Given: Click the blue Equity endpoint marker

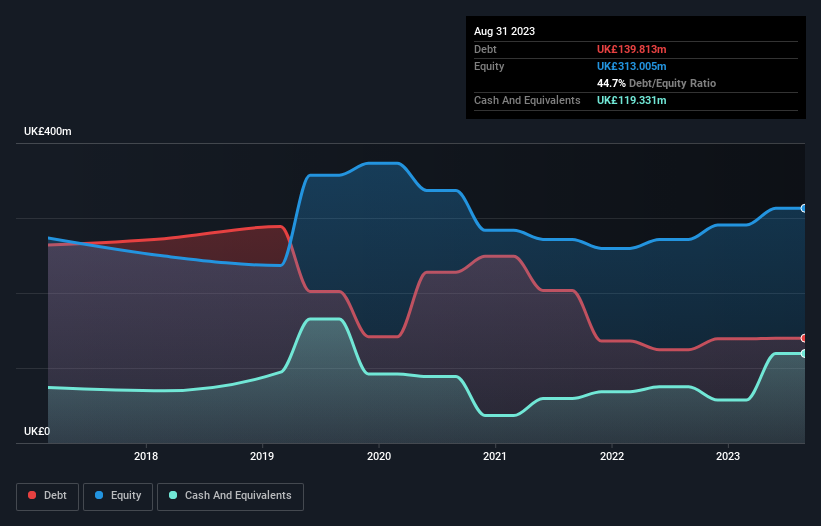Looking at the screenshot, I should [804, 208].
